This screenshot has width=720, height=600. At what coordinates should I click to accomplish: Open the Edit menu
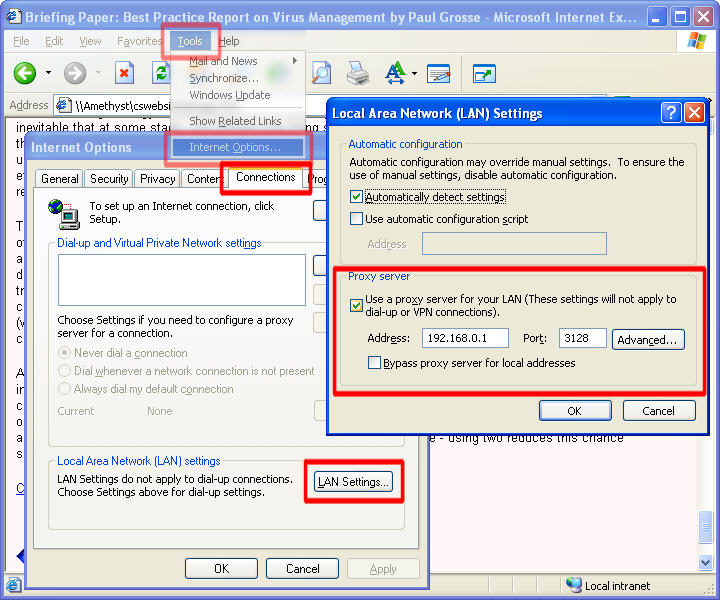54,41
